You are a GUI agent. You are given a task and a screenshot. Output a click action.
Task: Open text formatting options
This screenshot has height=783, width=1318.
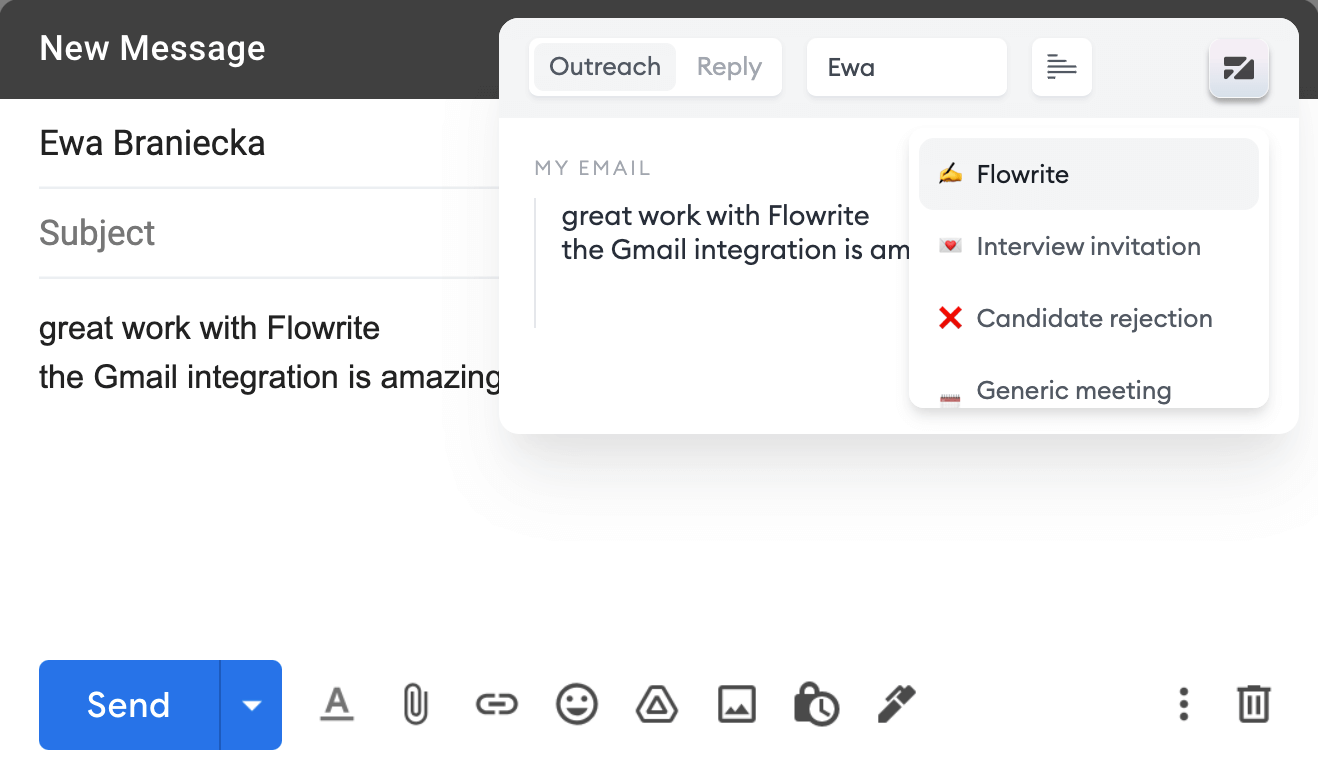(x=337, y=705)
